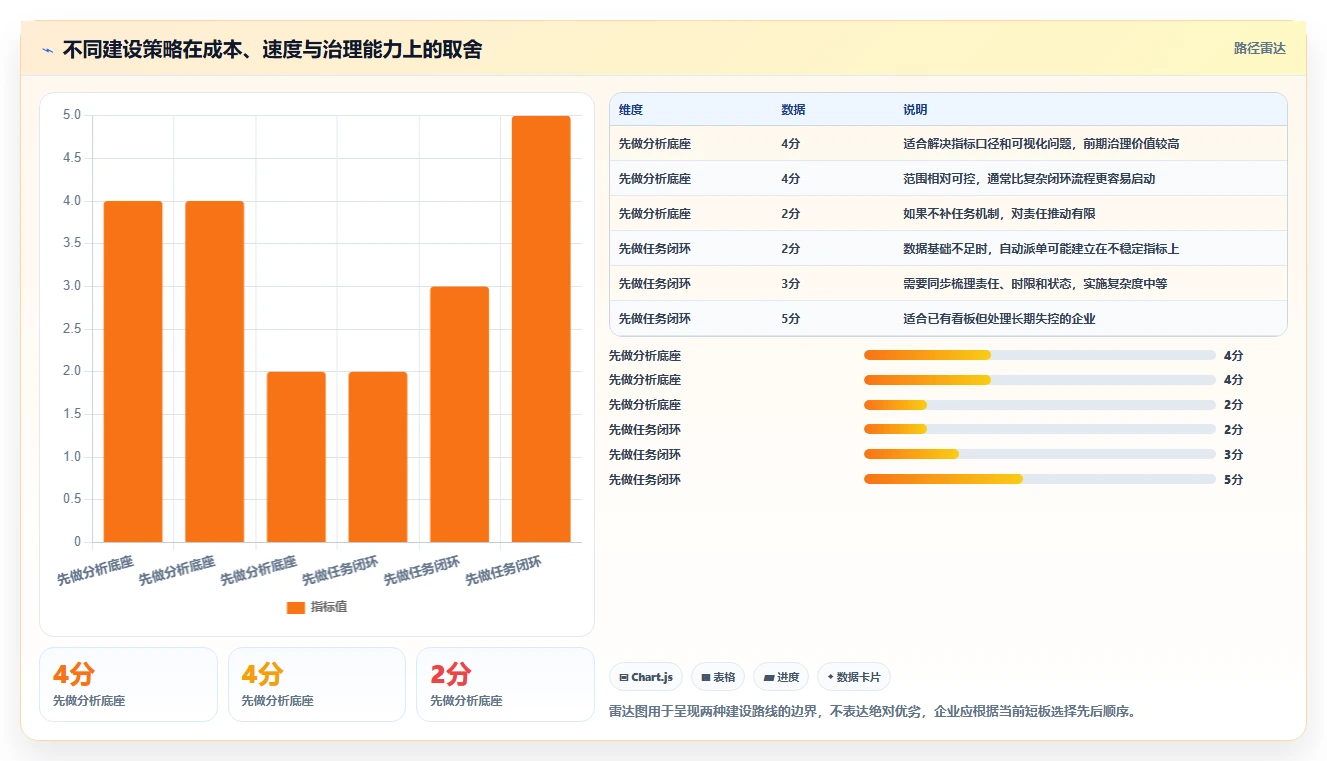Click the 4.5 label on the y-axis

72,158
